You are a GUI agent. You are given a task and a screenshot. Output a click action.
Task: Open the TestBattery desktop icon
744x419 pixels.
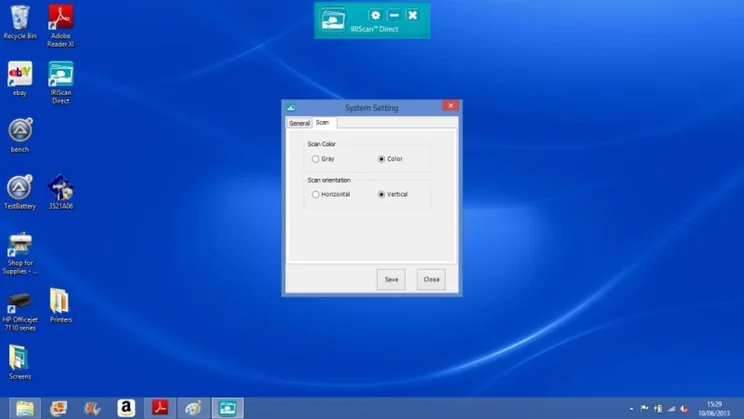20,188
